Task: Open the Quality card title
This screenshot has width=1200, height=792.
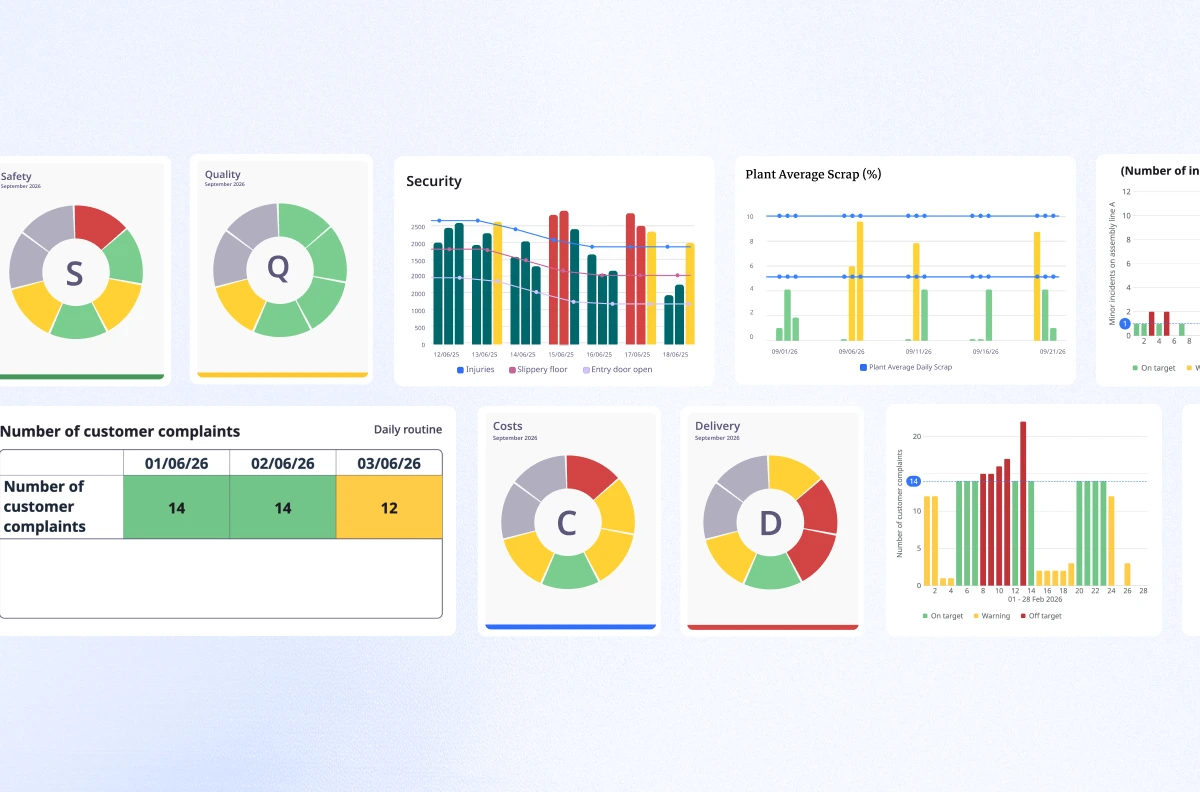Action: tap(223, 175)
